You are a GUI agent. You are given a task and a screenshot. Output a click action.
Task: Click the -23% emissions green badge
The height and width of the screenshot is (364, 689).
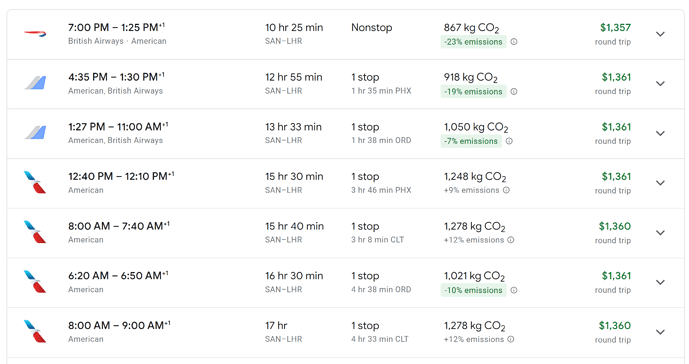[x=473, y=42]
